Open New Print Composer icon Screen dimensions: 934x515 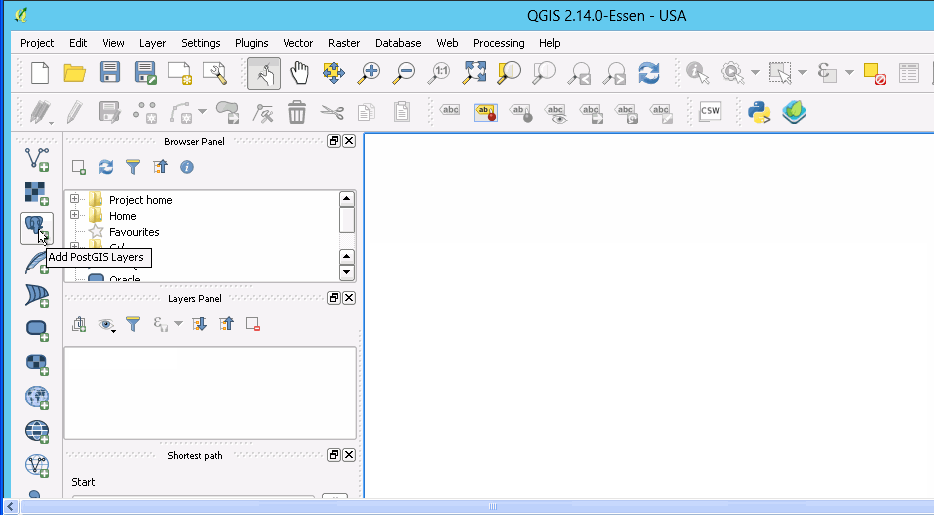click(x=180, y=73)
